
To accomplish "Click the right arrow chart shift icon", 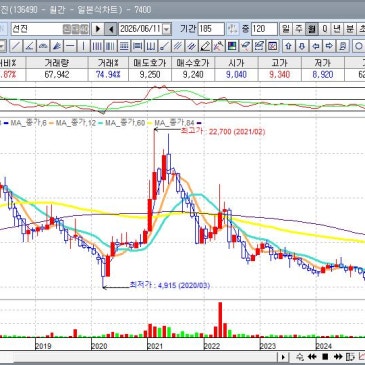I will coord(329,46).
